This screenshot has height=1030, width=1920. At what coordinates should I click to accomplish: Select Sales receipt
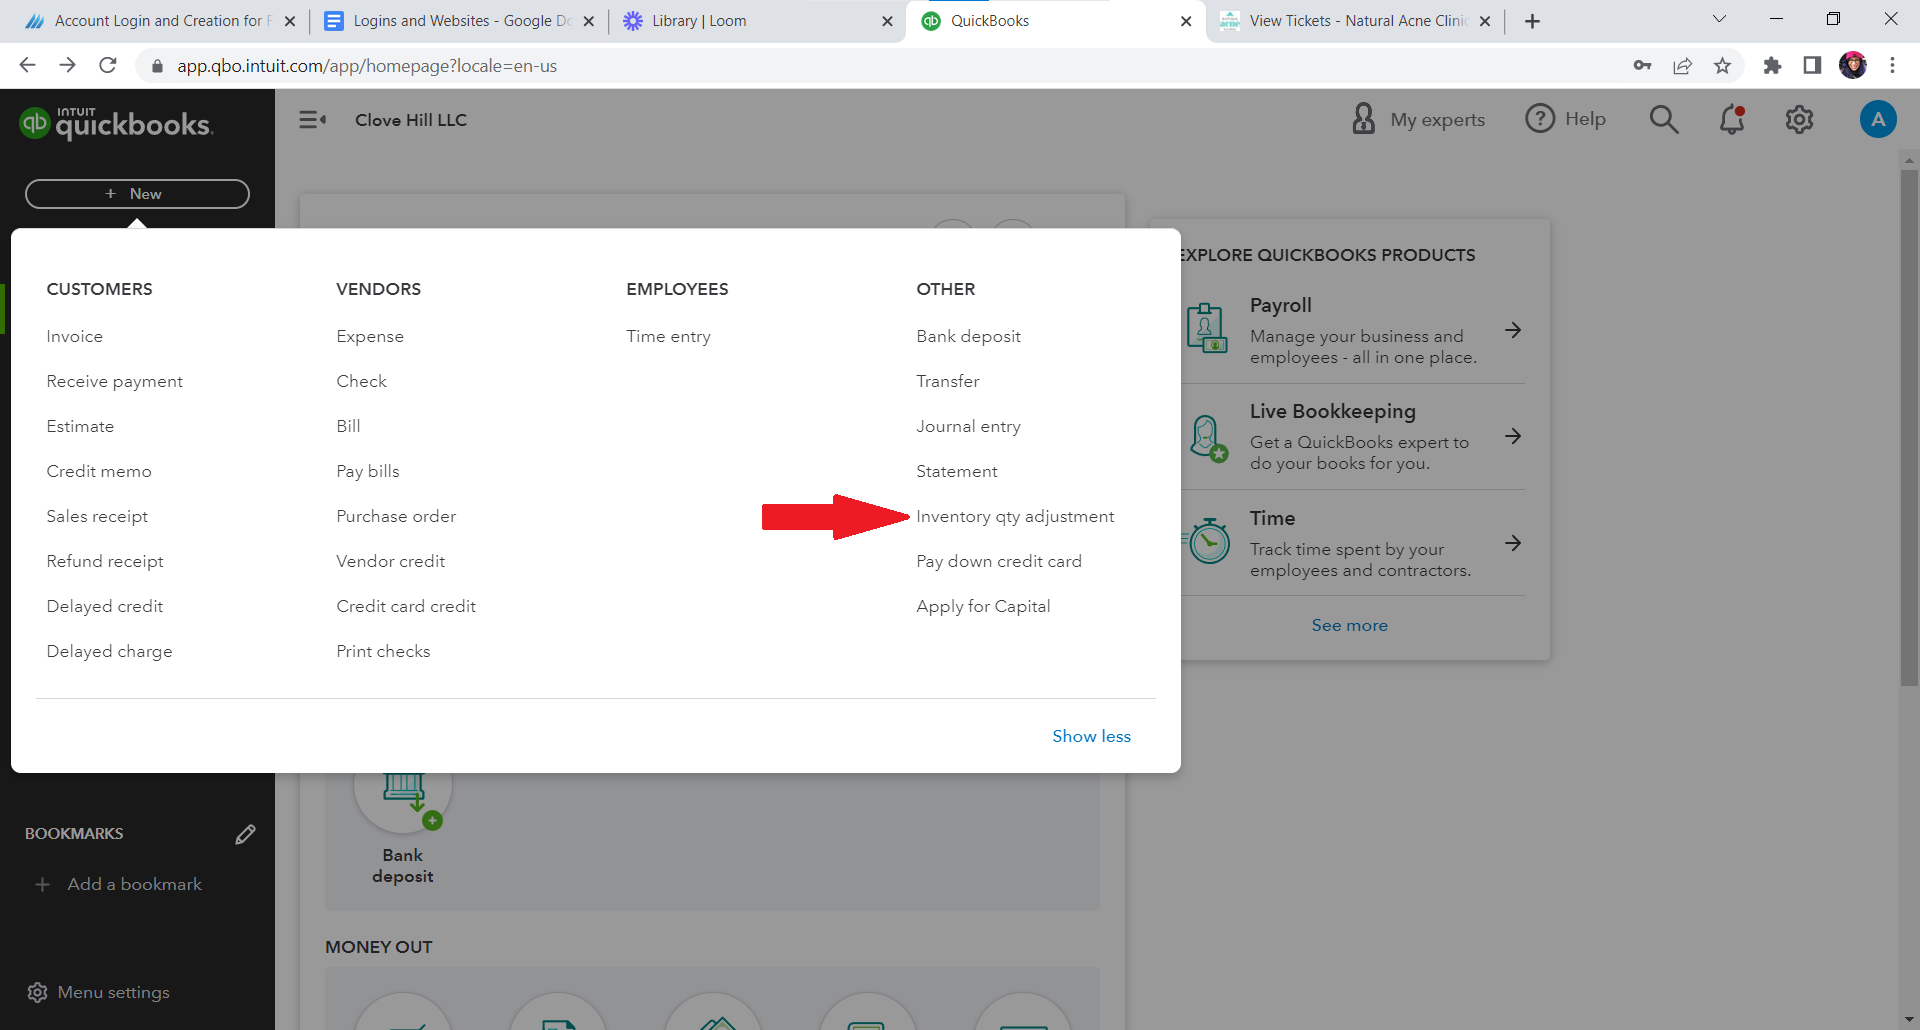(97, 516)
